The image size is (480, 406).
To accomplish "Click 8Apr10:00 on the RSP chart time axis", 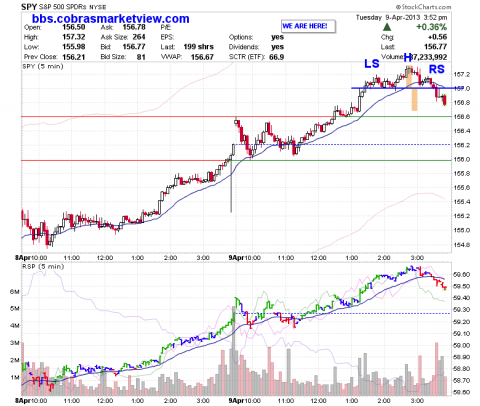I will [x=31, y=400].
